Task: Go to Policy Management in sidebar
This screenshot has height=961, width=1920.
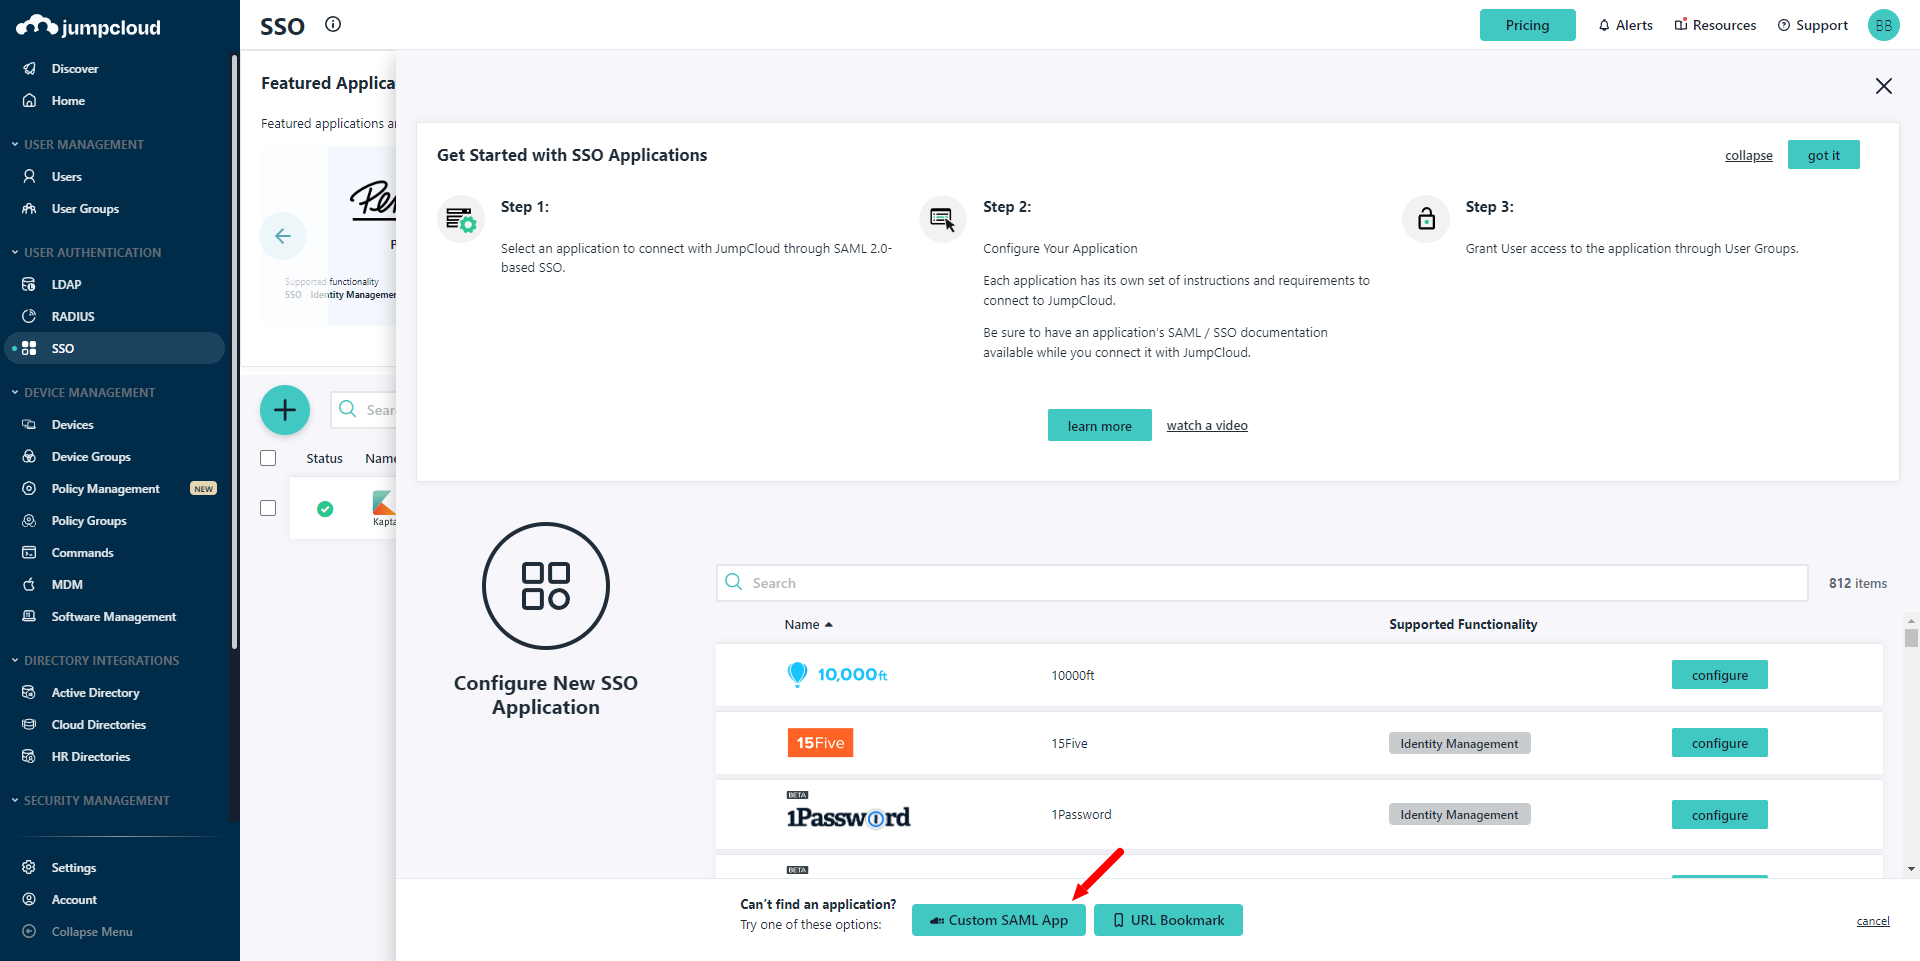Action: coord(105,488)
